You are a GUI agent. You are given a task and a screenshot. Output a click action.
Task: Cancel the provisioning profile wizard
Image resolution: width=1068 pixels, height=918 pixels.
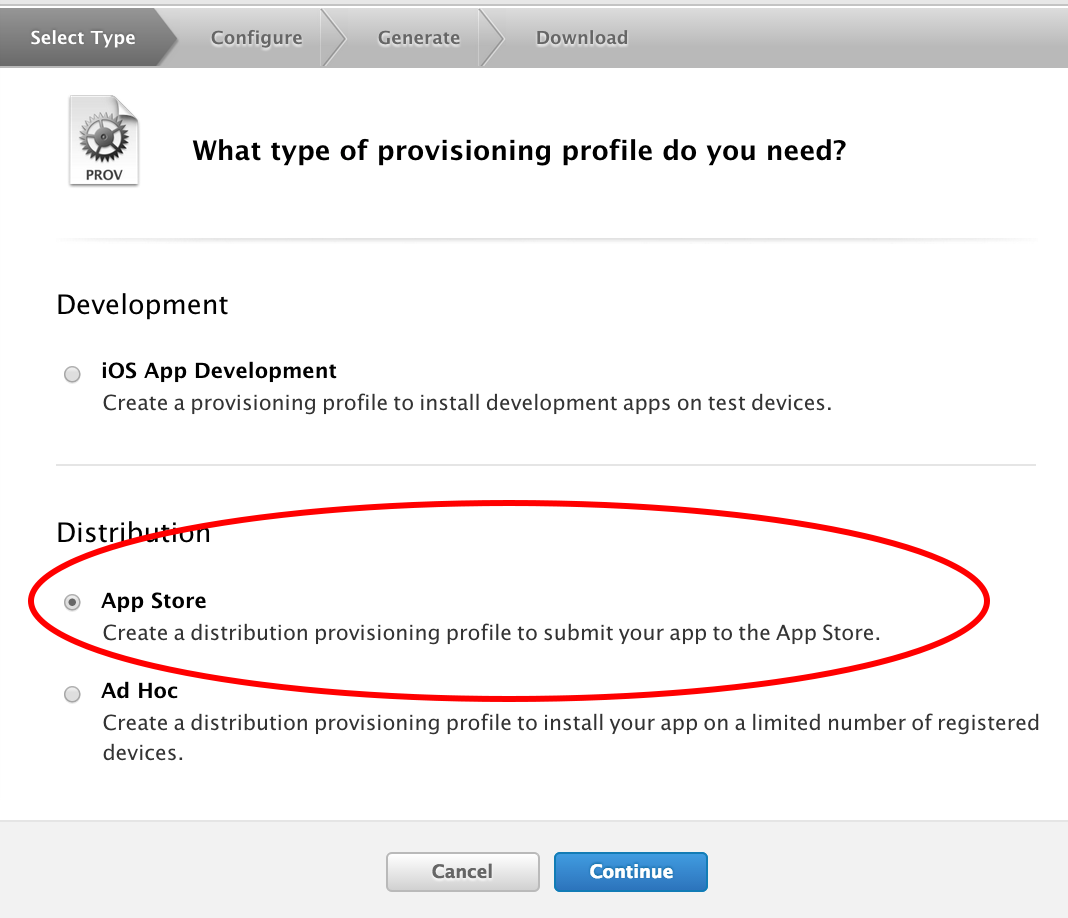pyautogui.click(x=462, y=872)
